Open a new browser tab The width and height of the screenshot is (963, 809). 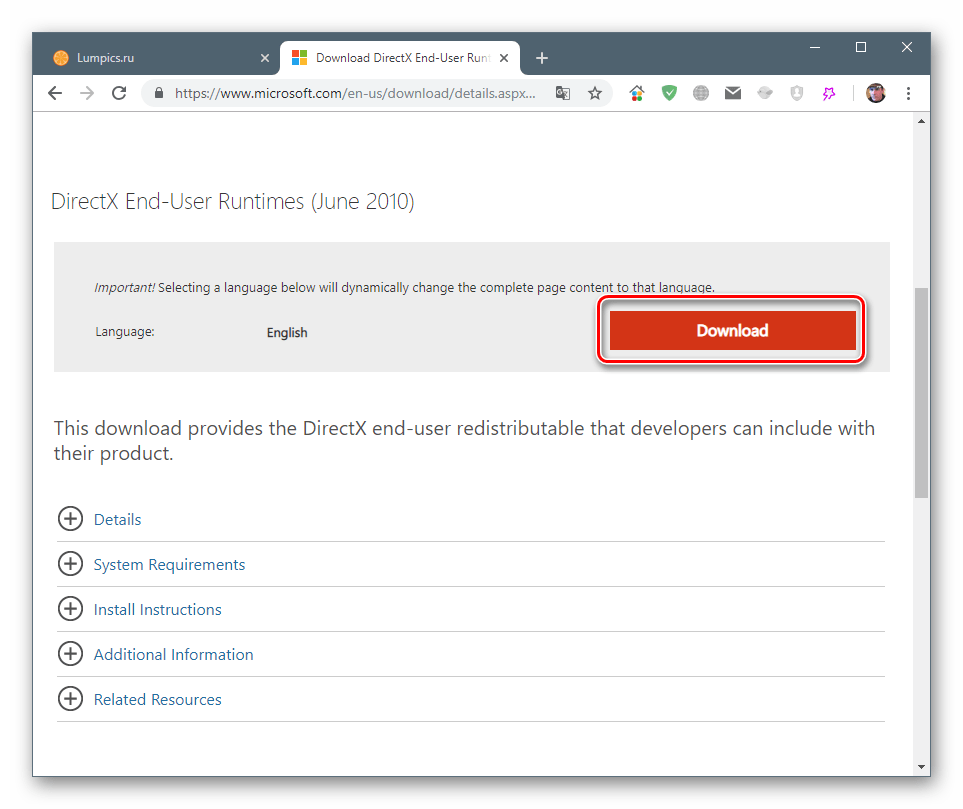click(x=542, y=58)
